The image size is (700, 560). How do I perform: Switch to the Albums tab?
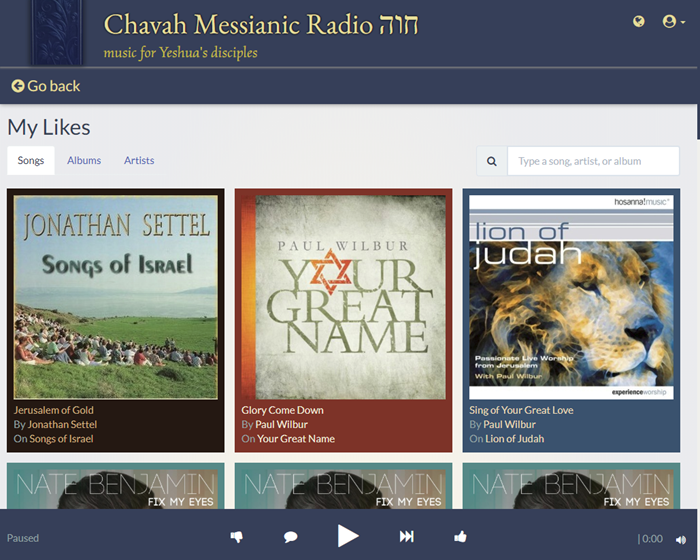coord(84,160)
